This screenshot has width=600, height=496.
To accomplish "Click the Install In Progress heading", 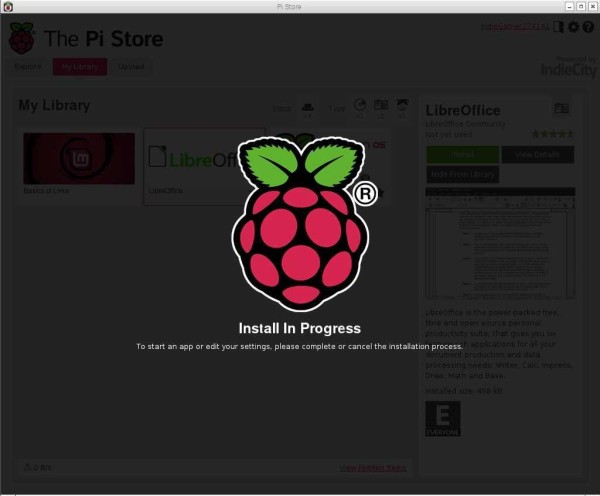I will point(300,328).
